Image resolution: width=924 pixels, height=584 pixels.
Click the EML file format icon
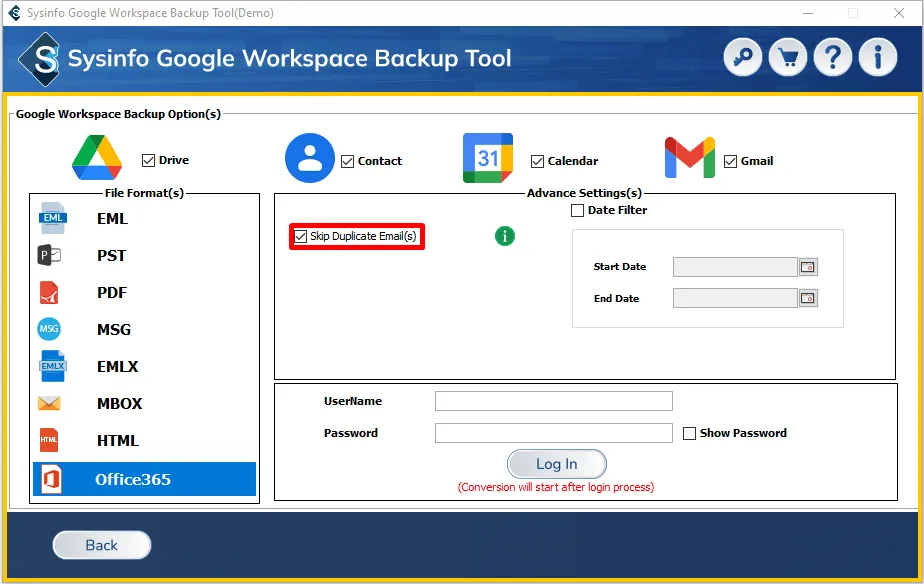click(52, 218)
